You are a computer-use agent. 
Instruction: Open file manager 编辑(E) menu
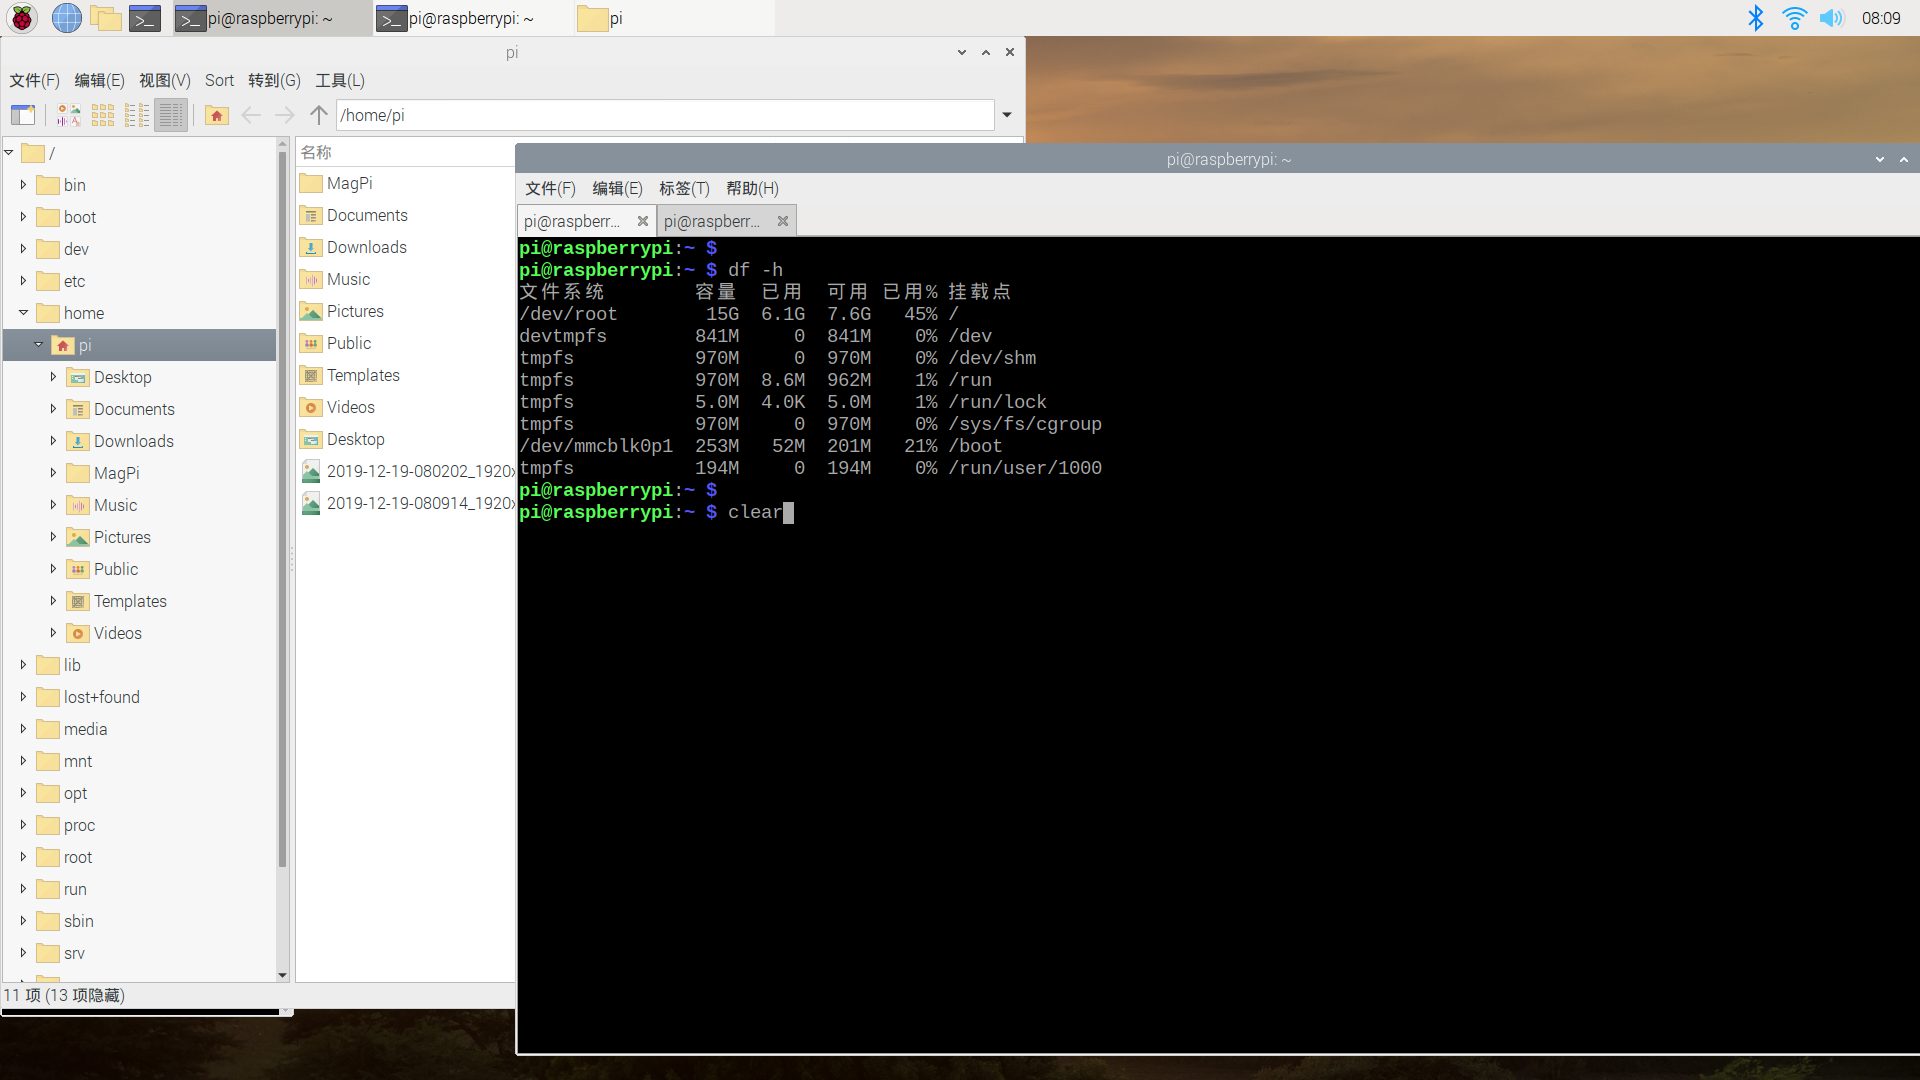[99, 81]
